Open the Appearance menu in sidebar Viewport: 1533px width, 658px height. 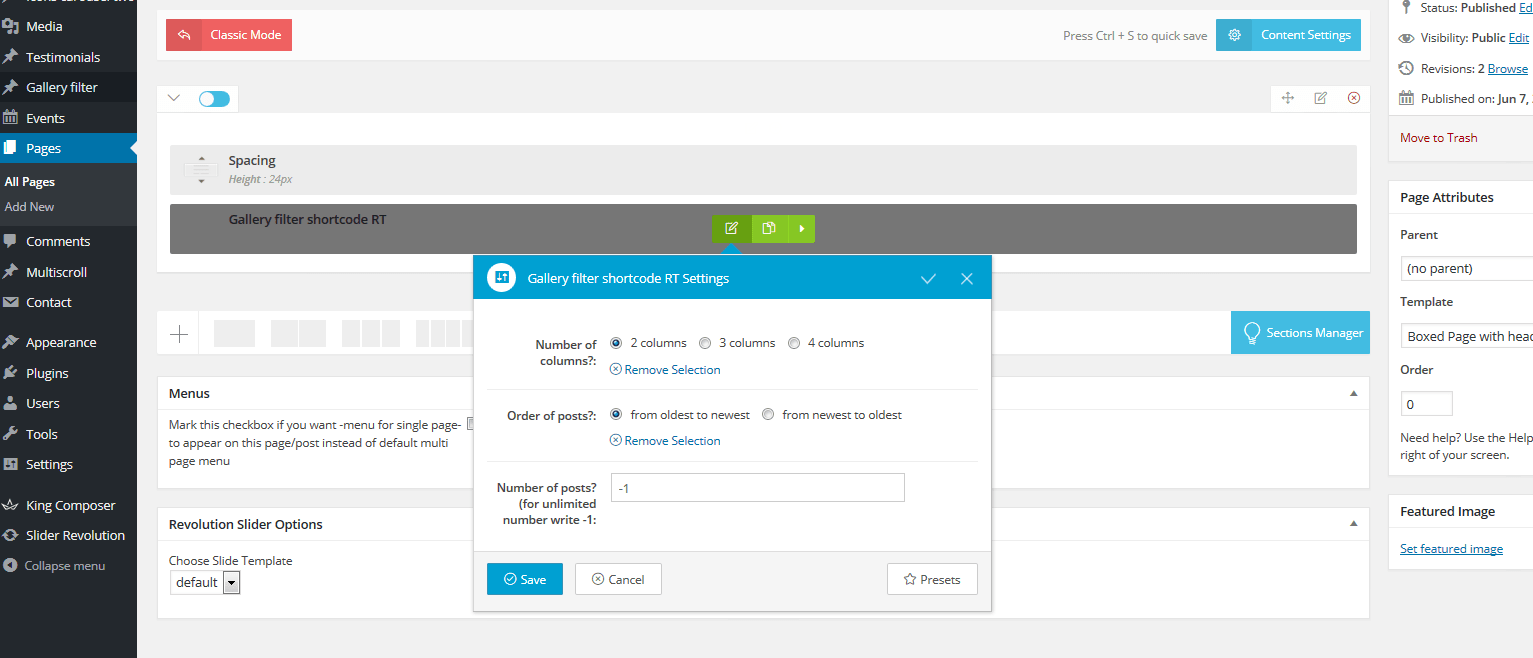click(x=61, y=342)
